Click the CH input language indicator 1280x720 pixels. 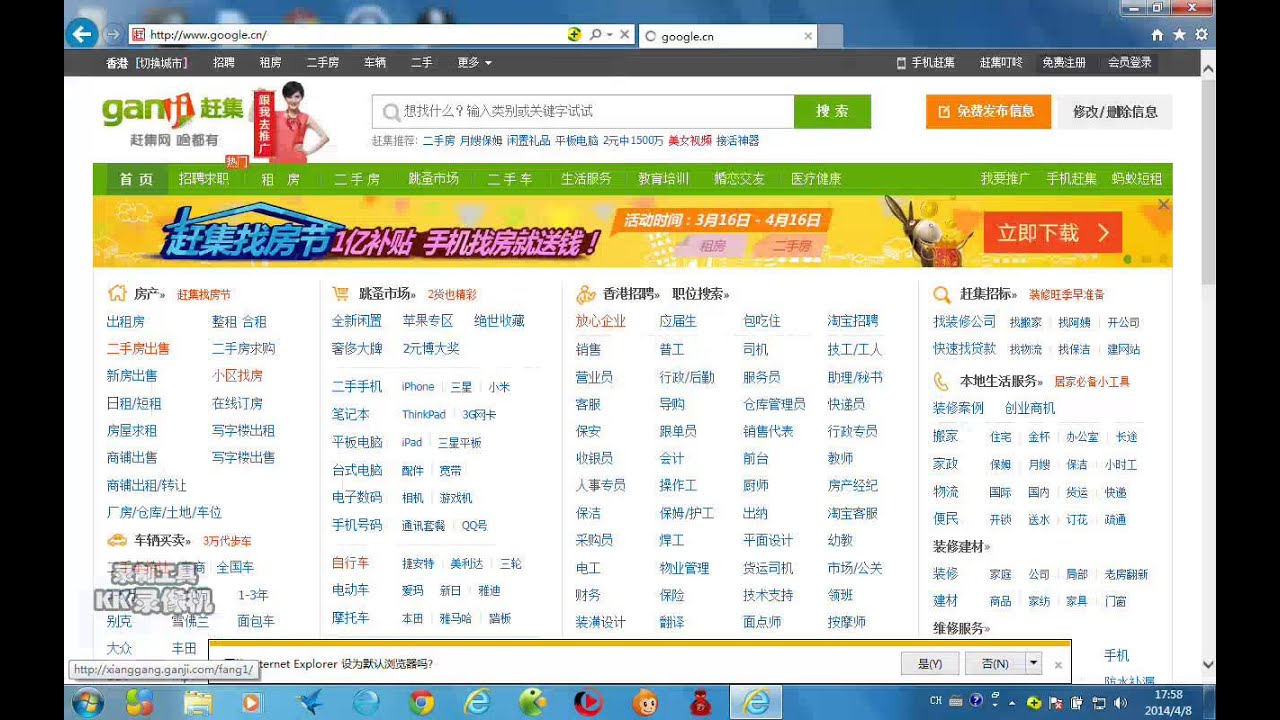click(936, 701)
